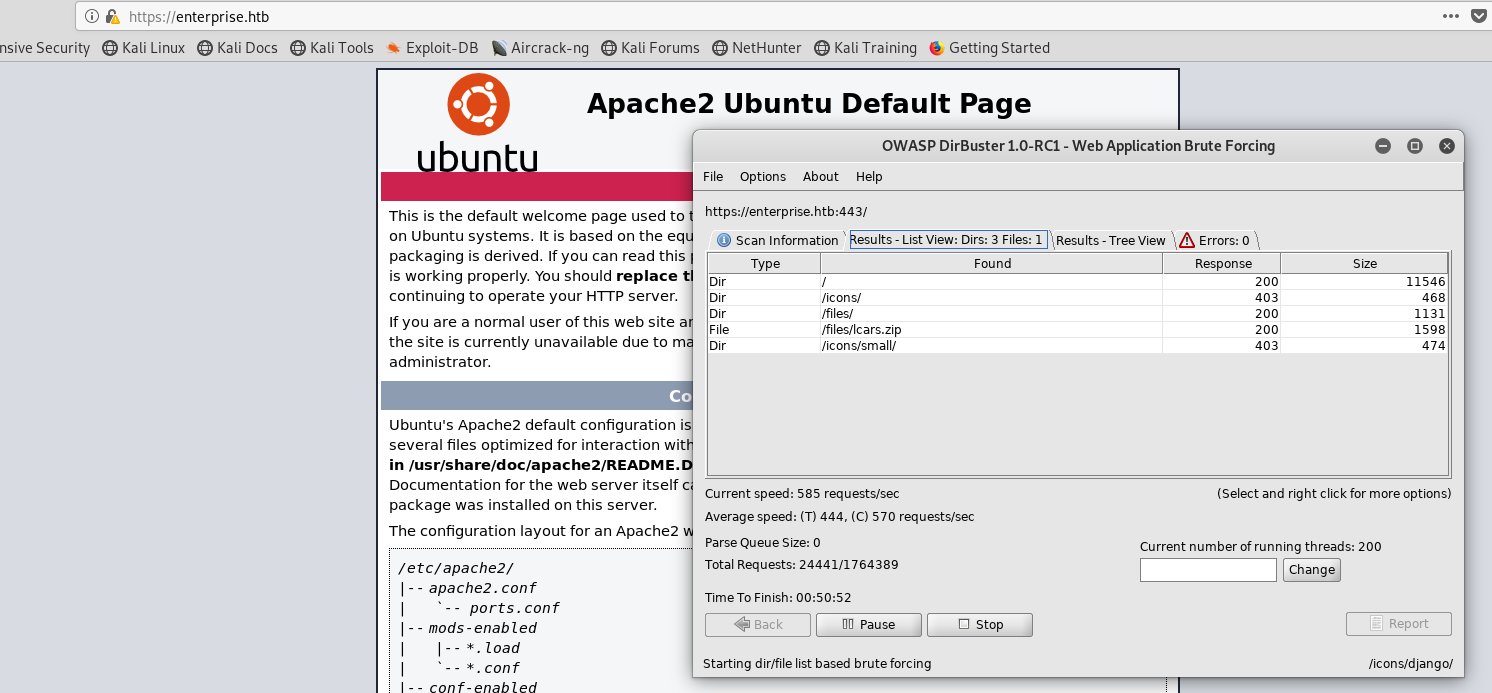Minimize the DirBuster window

click(1383, 146)
